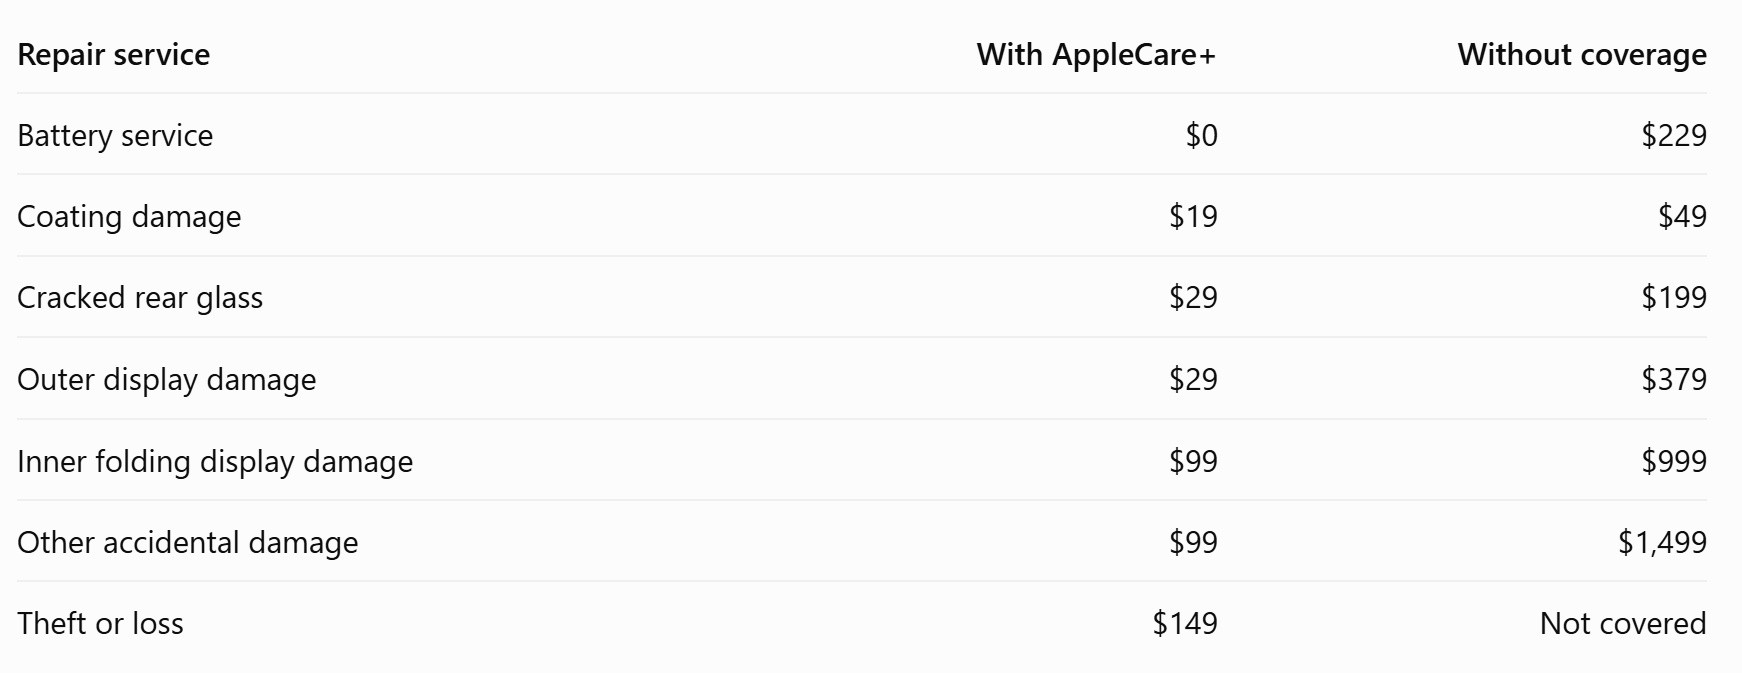Click the $229 battery price without coverage
This screenshot has height=673, width=1742.
tap(1674, 136)
